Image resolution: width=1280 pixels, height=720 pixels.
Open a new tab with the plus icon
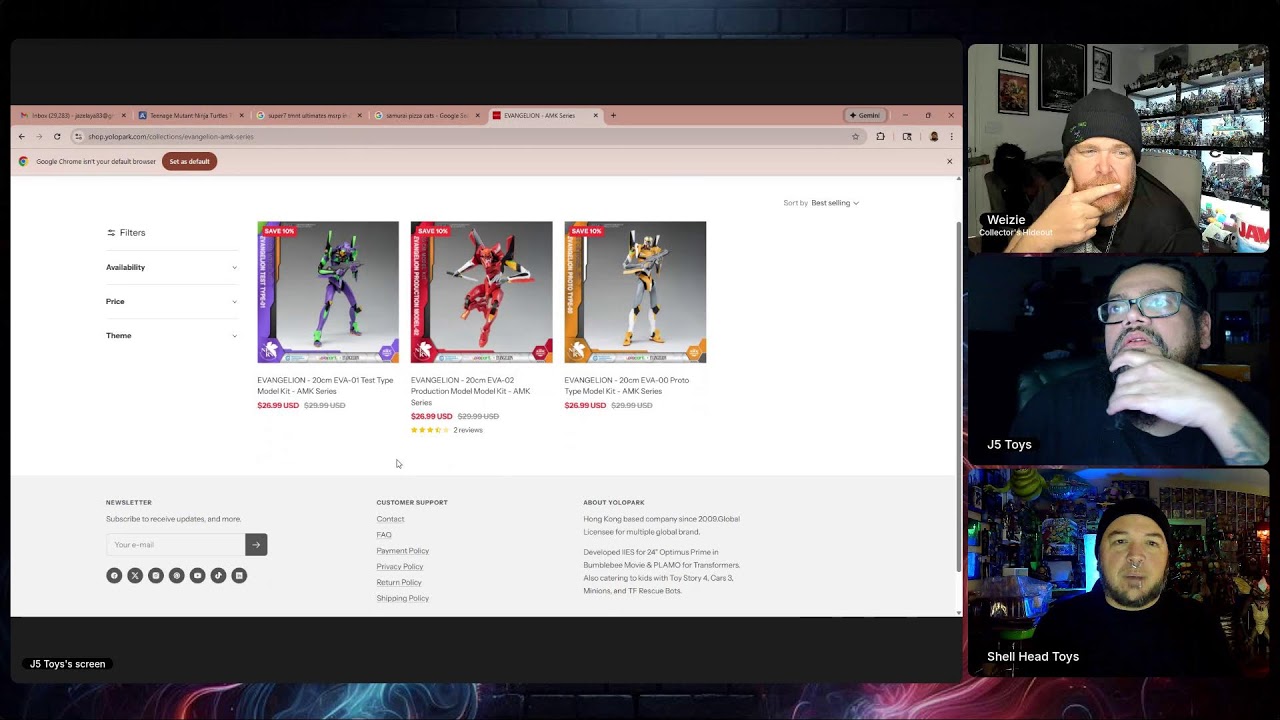pyautogui.click(x=614, y=115)
